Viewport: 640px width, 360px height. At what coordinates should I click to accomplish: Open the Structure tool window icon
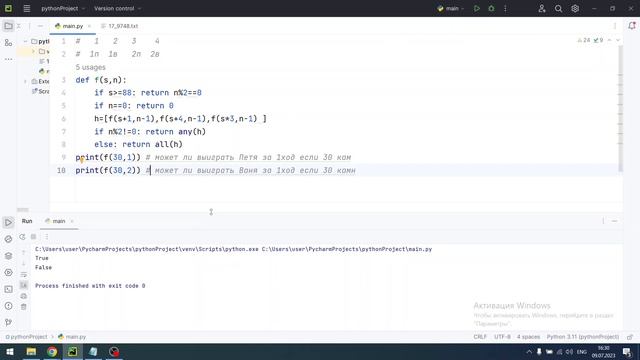(8, 42)
